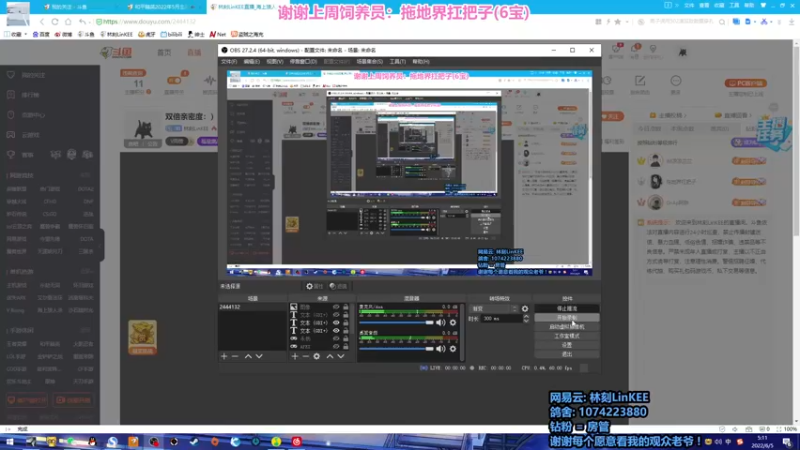Toggle visibility of the second text (GDI+) source
Screen dimensions: 800x450
click(x=336, y=322)
